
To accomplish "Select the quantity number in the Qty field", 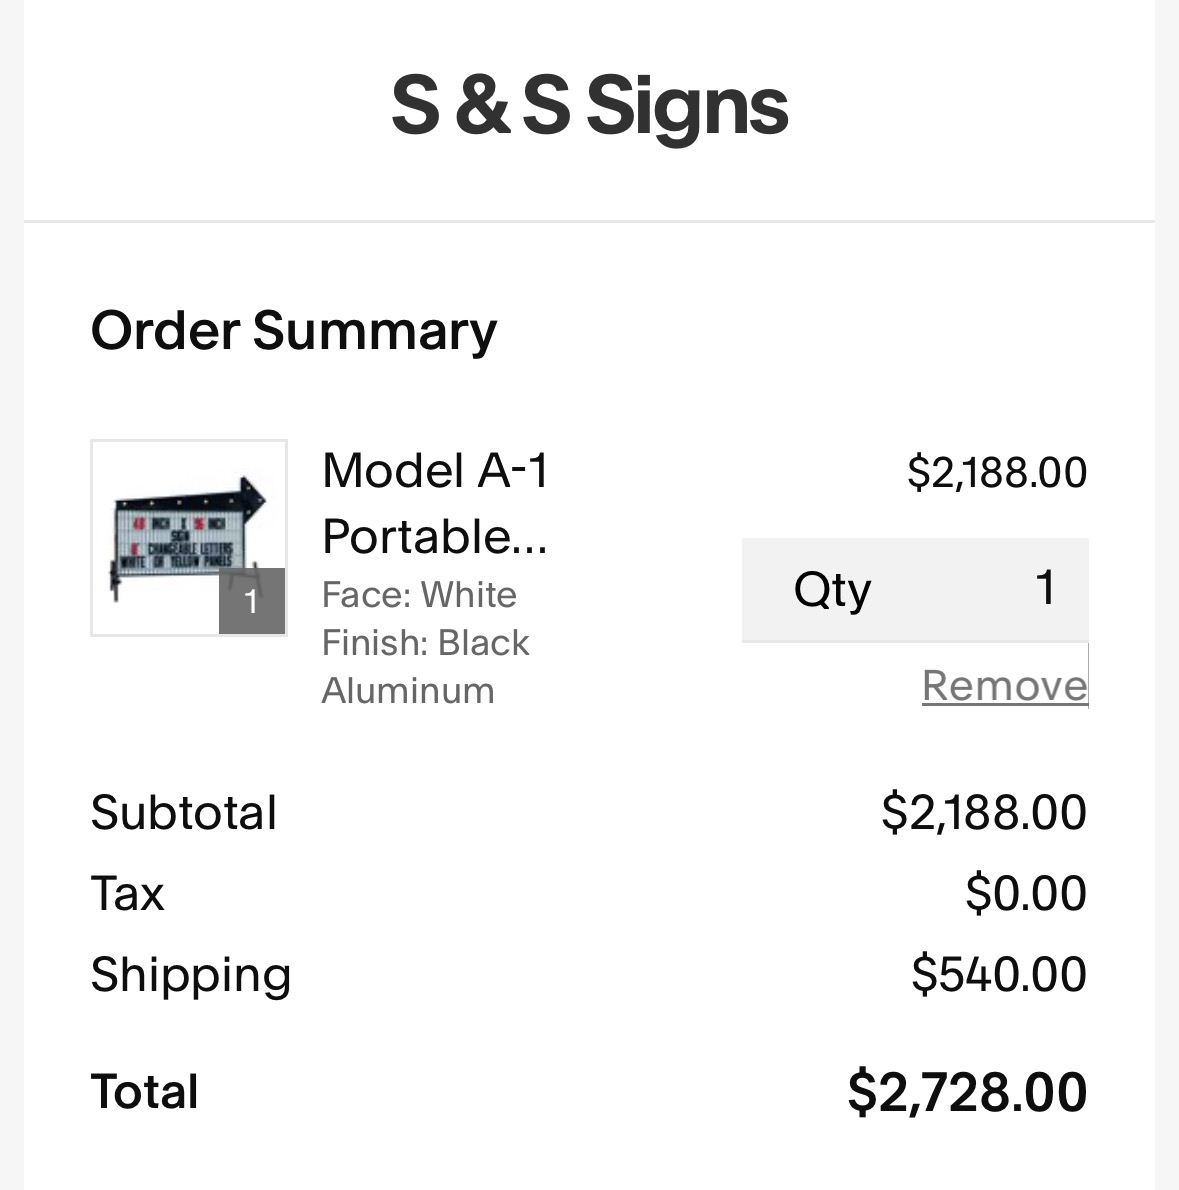I will [x=1045, y=588].
